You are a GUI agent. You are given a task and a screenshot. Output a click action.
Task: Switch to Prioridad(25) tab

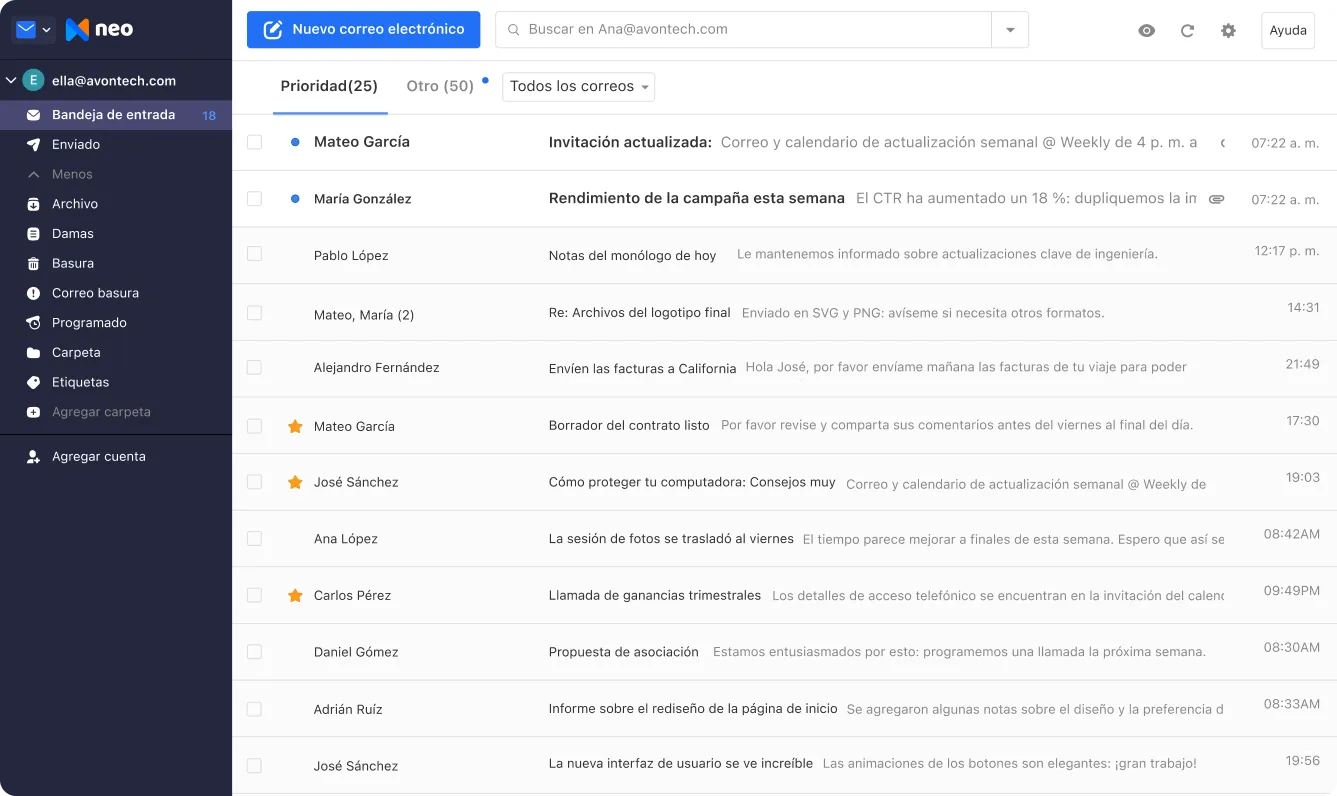(x=329, y=86)
